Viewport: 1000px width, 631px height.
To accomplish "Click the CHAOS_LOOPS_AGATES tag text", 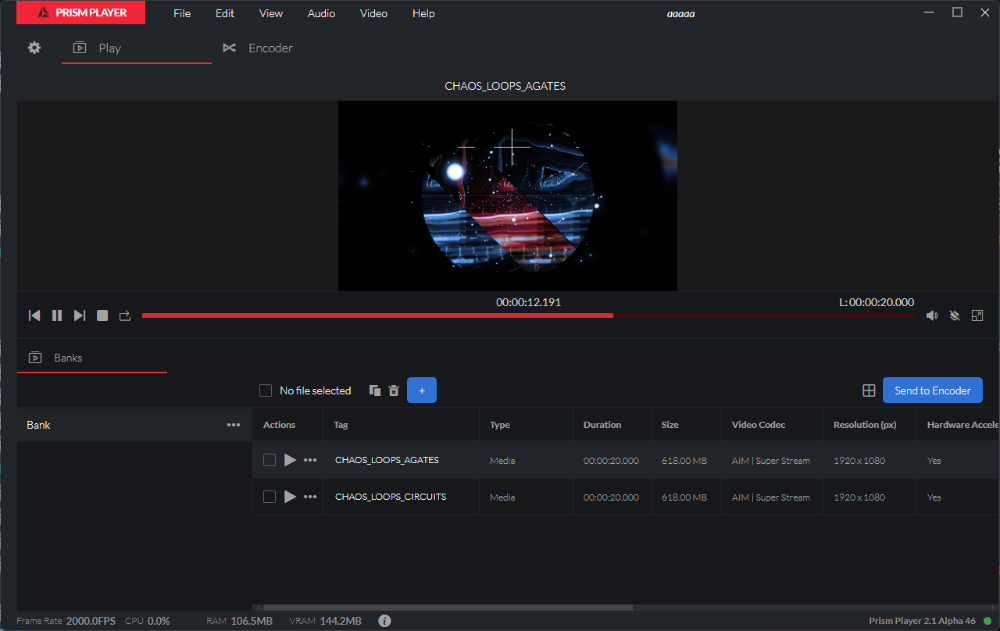I will (x=387, y=460).
